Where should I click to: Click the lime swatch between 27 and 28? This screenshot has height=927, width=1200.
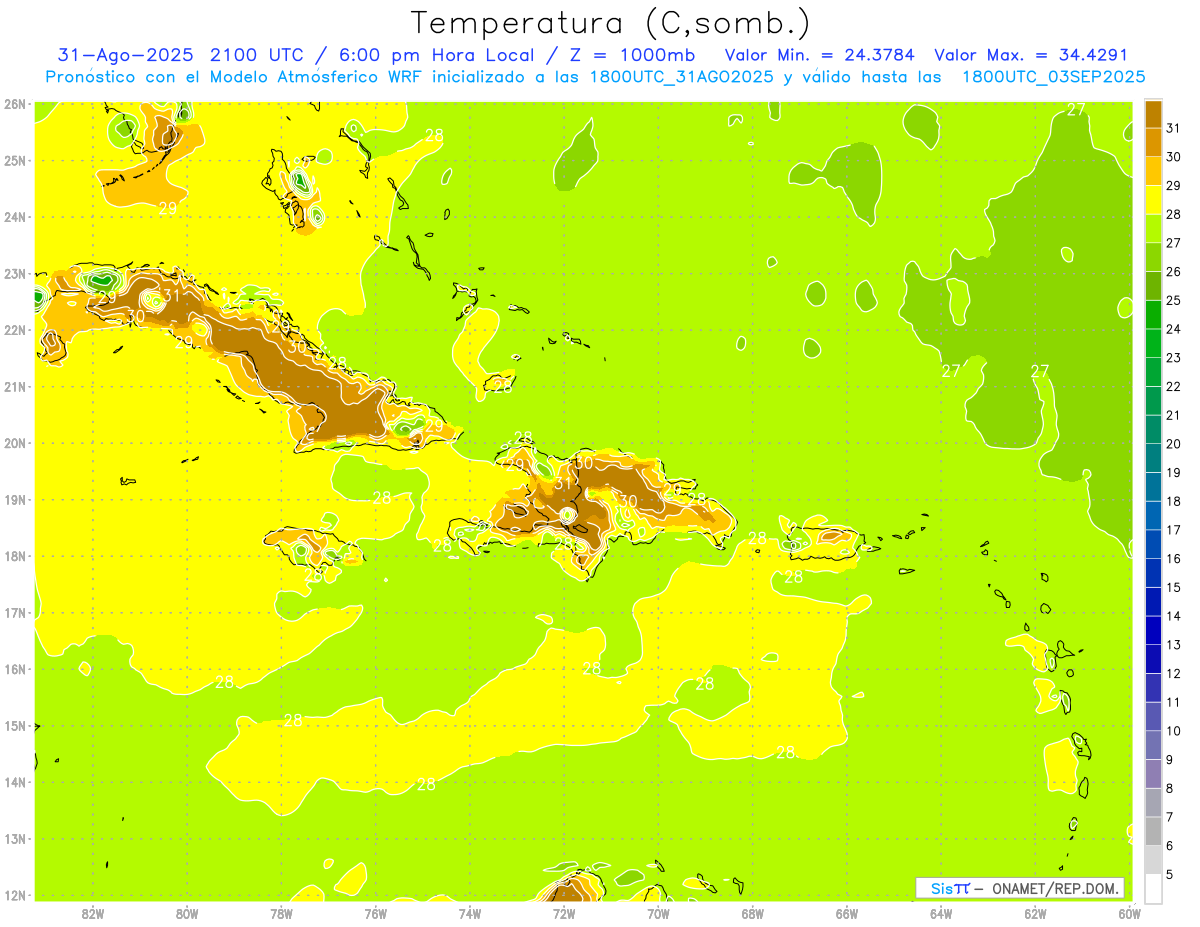tap(1153, 228)
